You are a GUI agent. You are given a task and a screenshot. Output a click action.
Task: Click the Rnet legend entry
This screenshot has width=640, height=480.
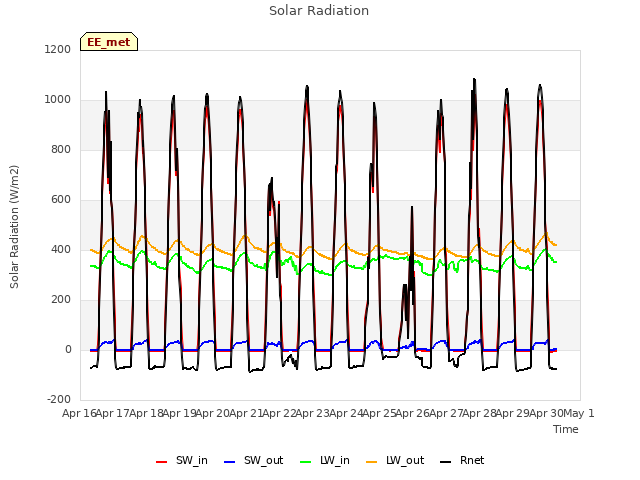click(462, 460)
